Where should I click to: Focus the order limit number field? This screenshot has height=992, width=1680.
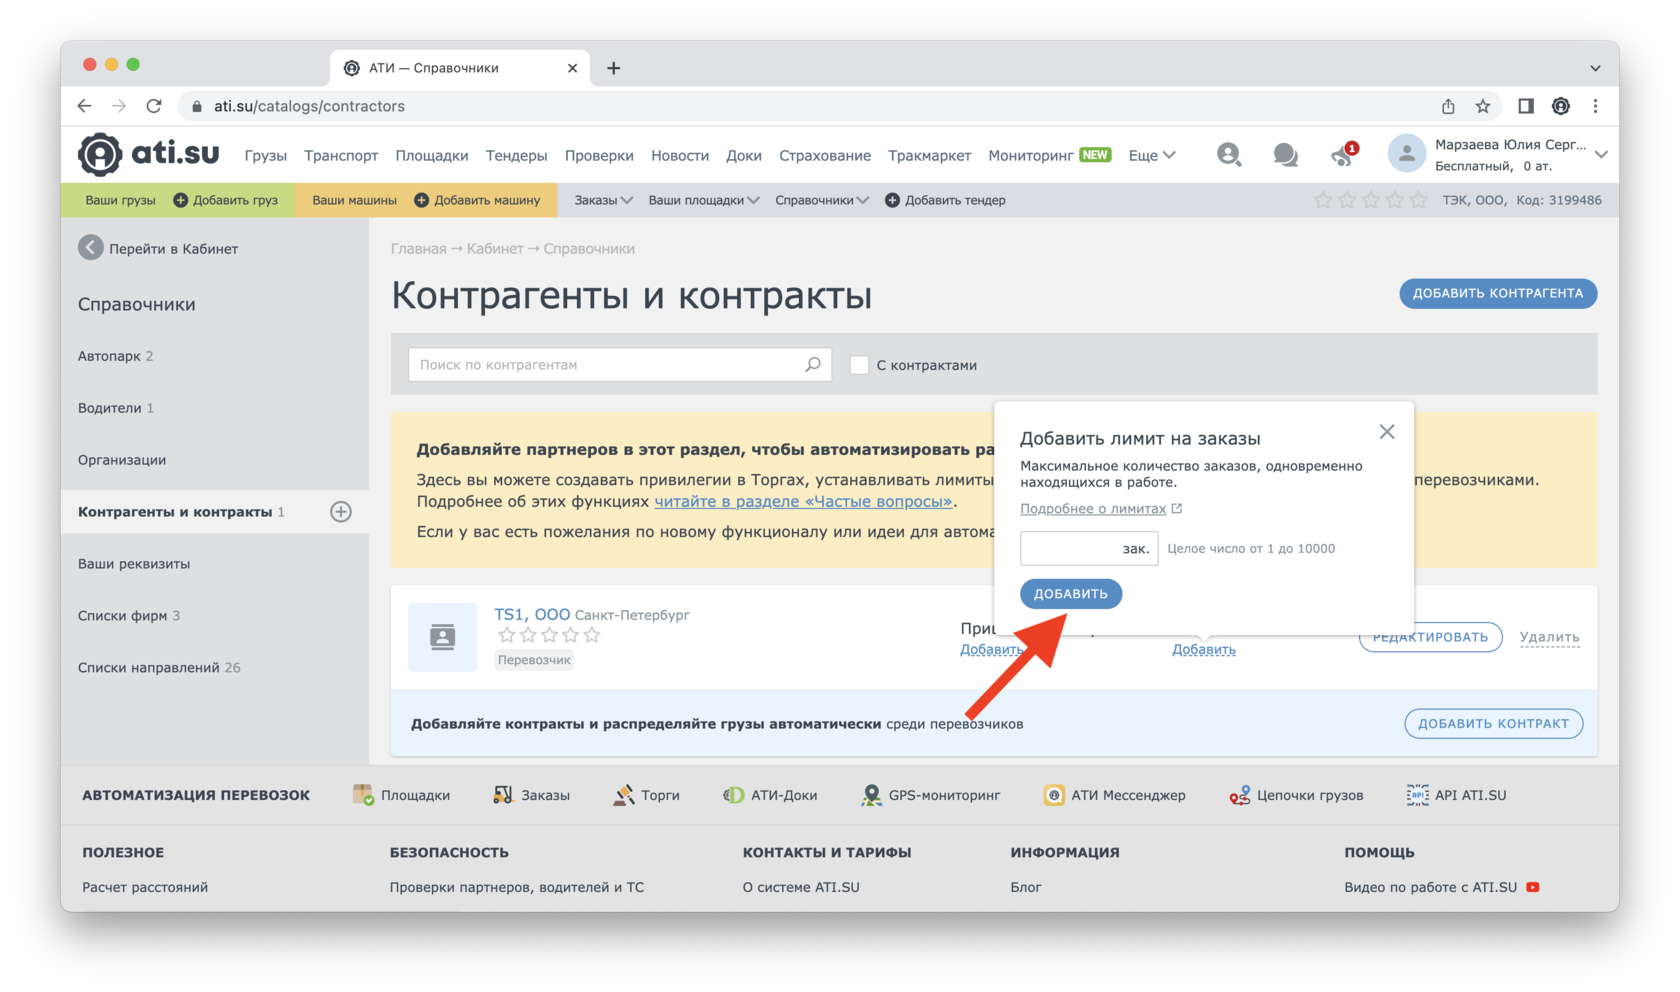[x=1089, y=548]
